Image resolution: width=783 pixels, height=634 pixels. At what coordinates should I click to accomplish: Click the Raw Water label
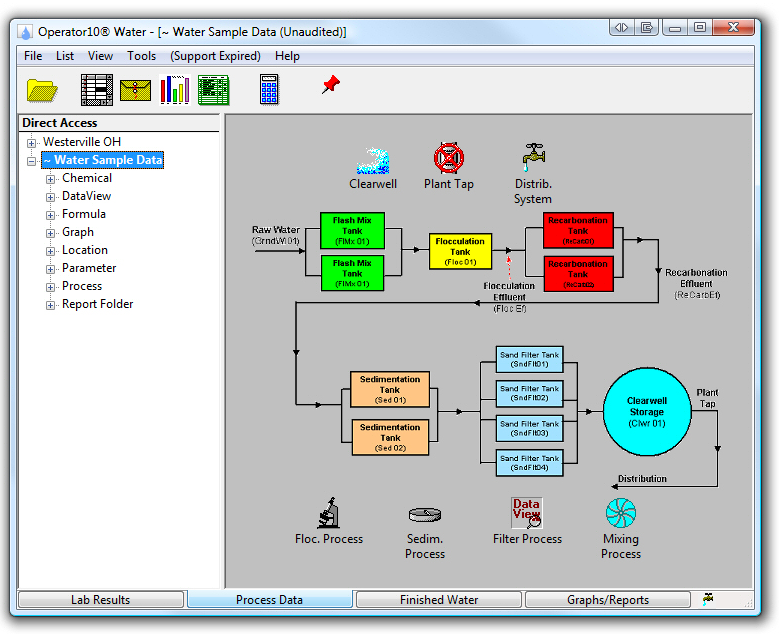pos(276,235)
